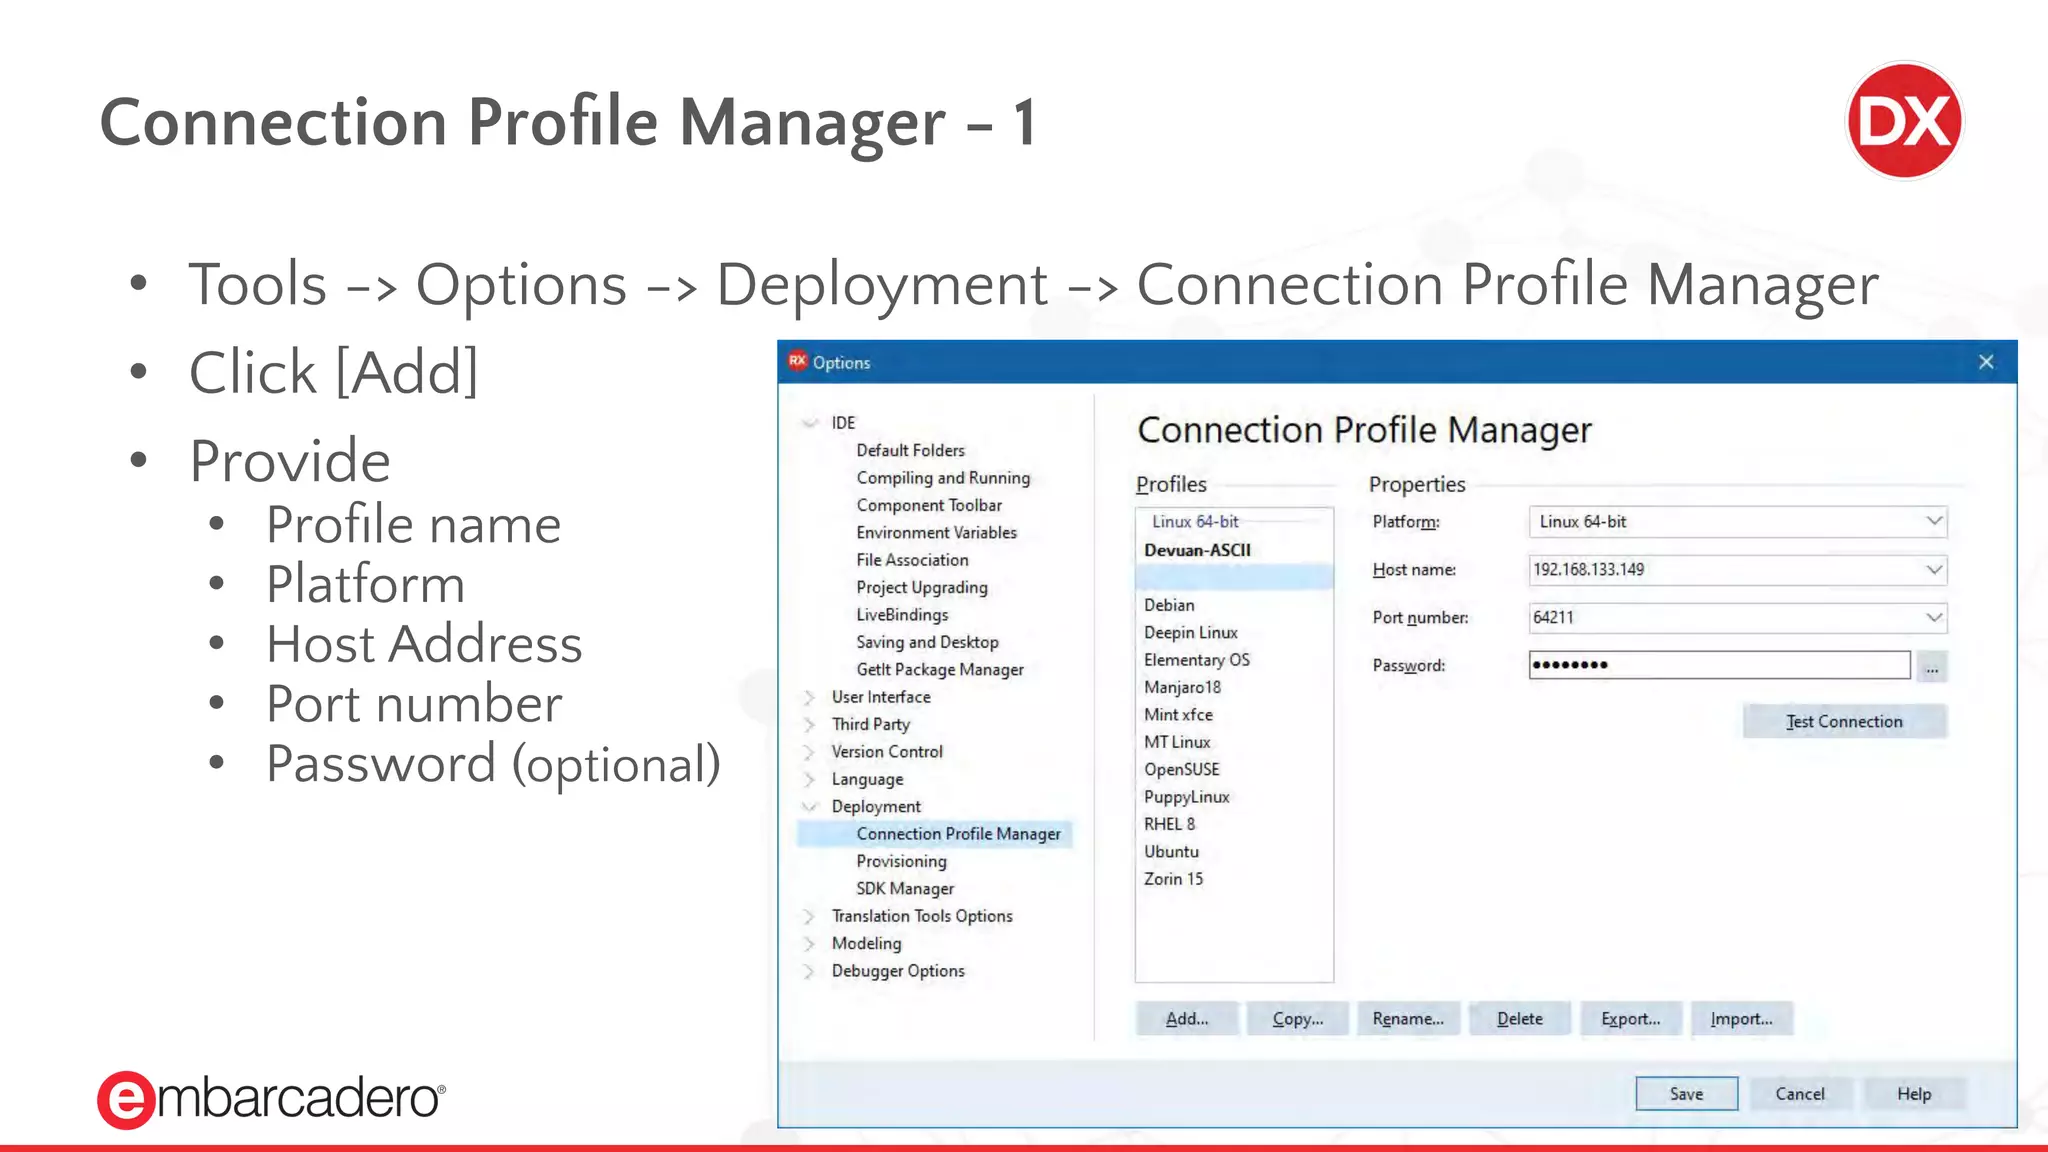
Task: Expand the User Interface node
Action: [x=810, y=697]
